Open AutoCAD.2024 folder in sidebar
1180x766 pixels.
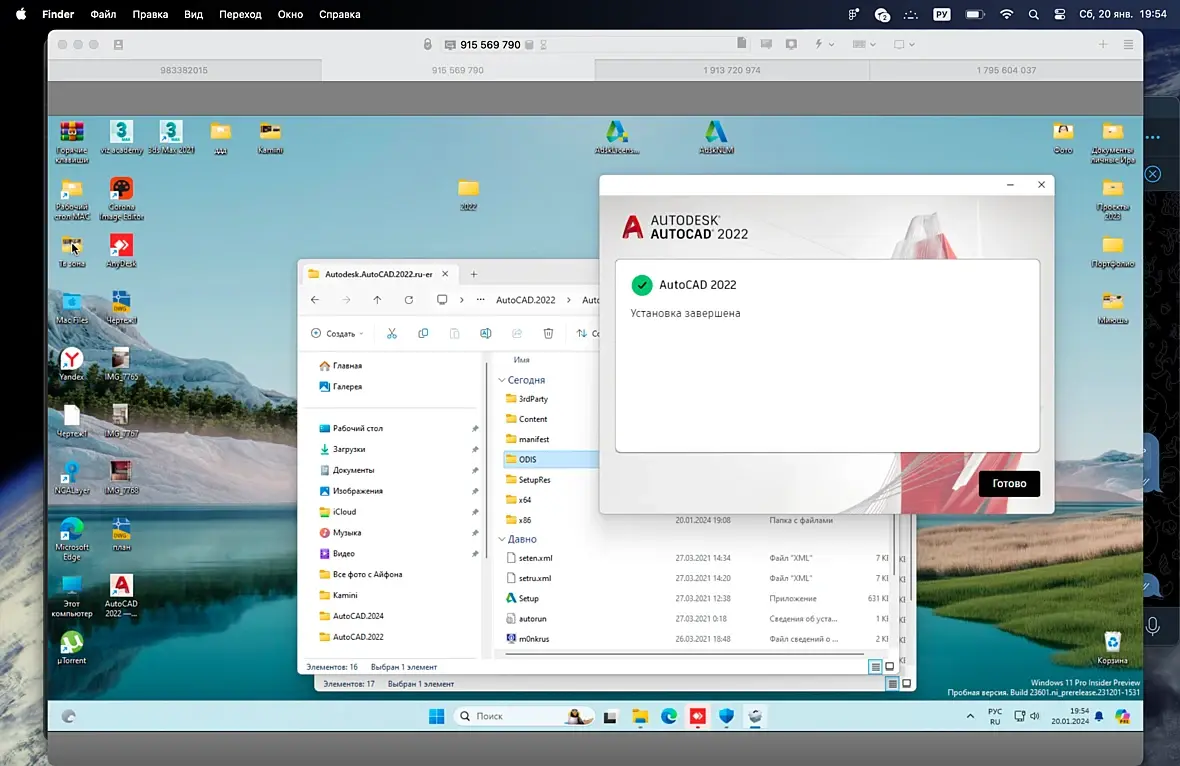pos(351,616)
